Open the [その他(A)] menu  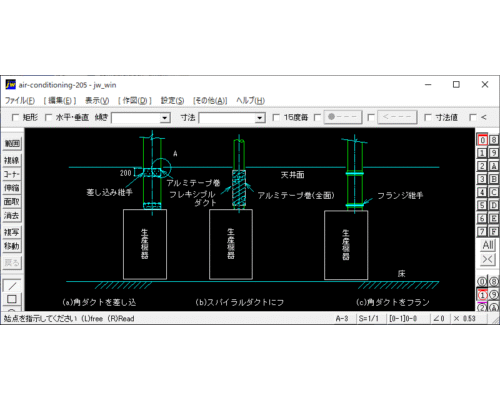[210, 100]
